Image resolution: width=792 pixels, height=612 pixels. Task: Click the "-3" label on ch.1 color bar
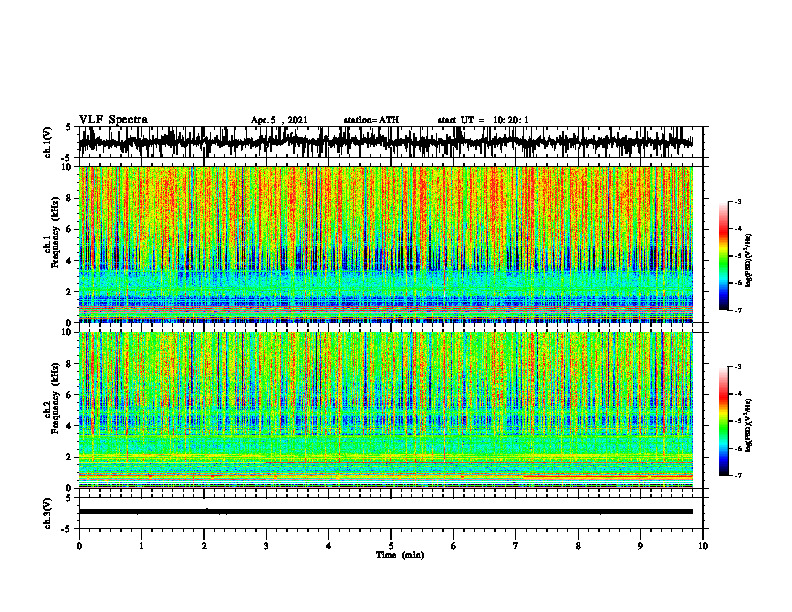[x=738, y=201]
